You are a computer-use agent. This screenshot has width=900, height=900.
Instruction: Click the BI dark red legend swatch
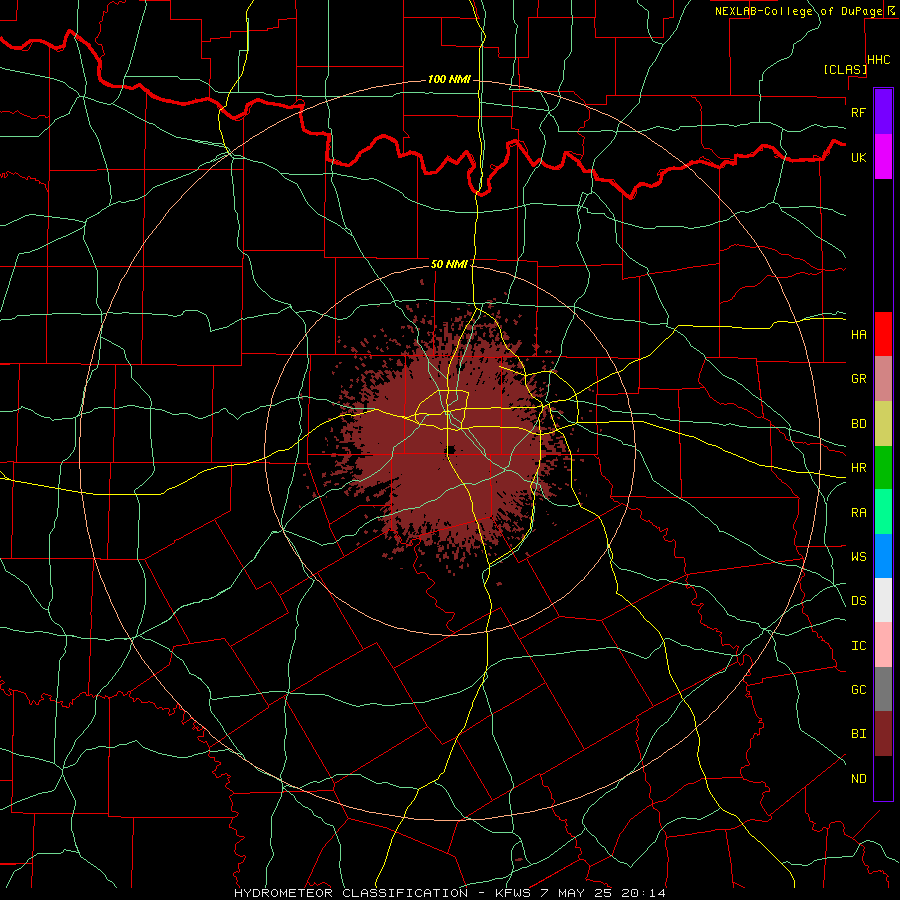pyautogui.click(x=883, y=734)
